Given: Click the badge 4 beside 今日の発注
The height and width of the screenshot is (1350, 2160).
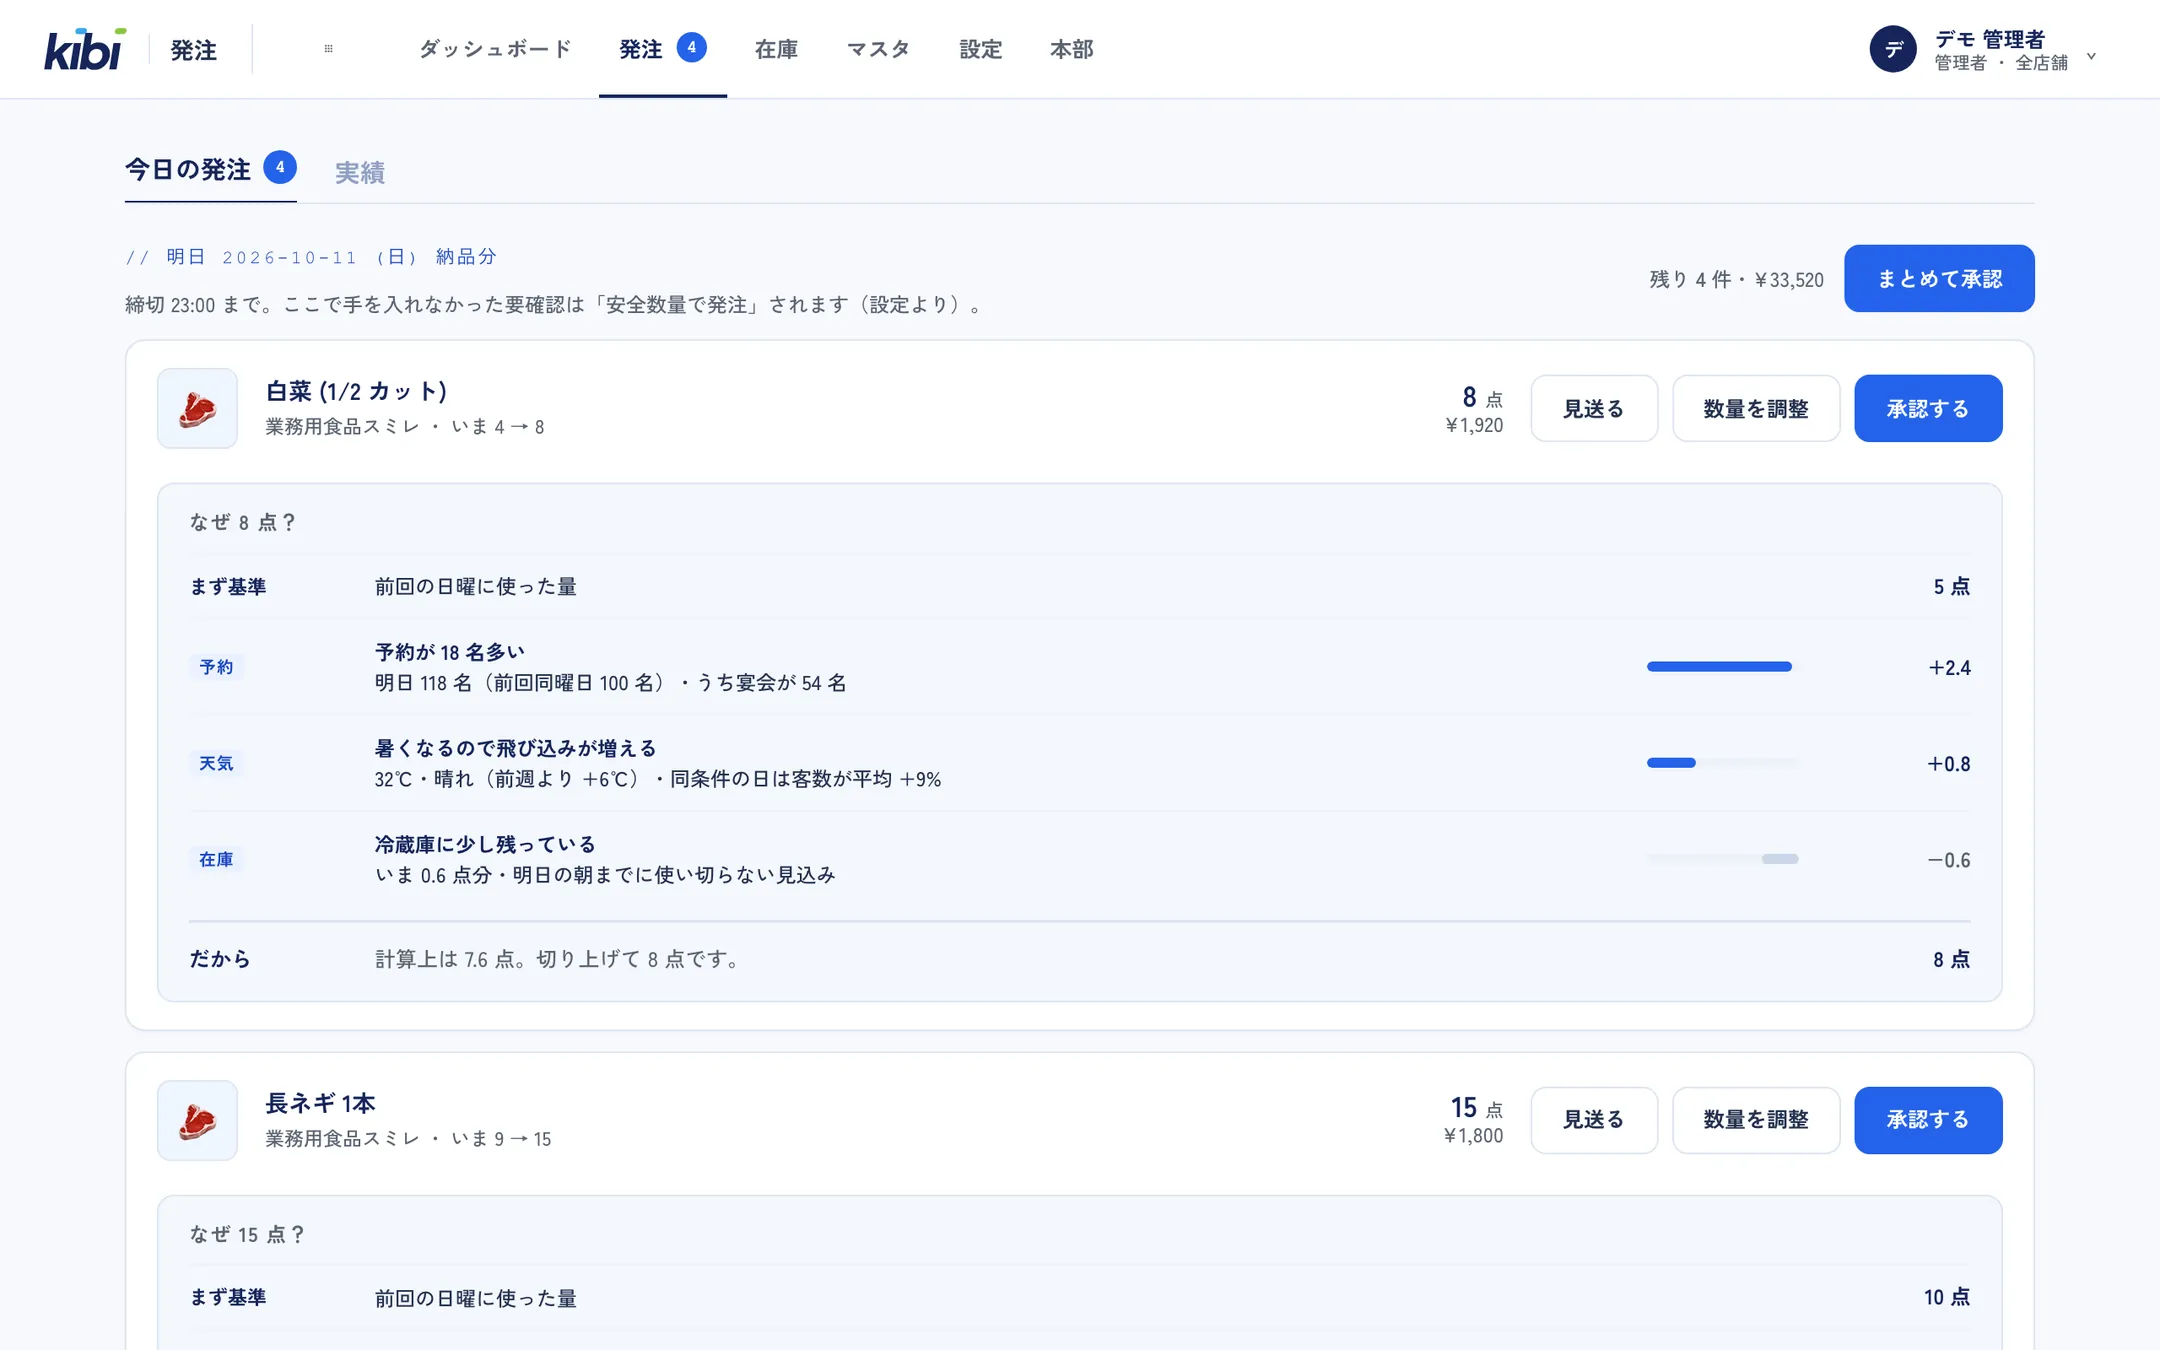Looking at the screenshot, I should pos(280,167).
